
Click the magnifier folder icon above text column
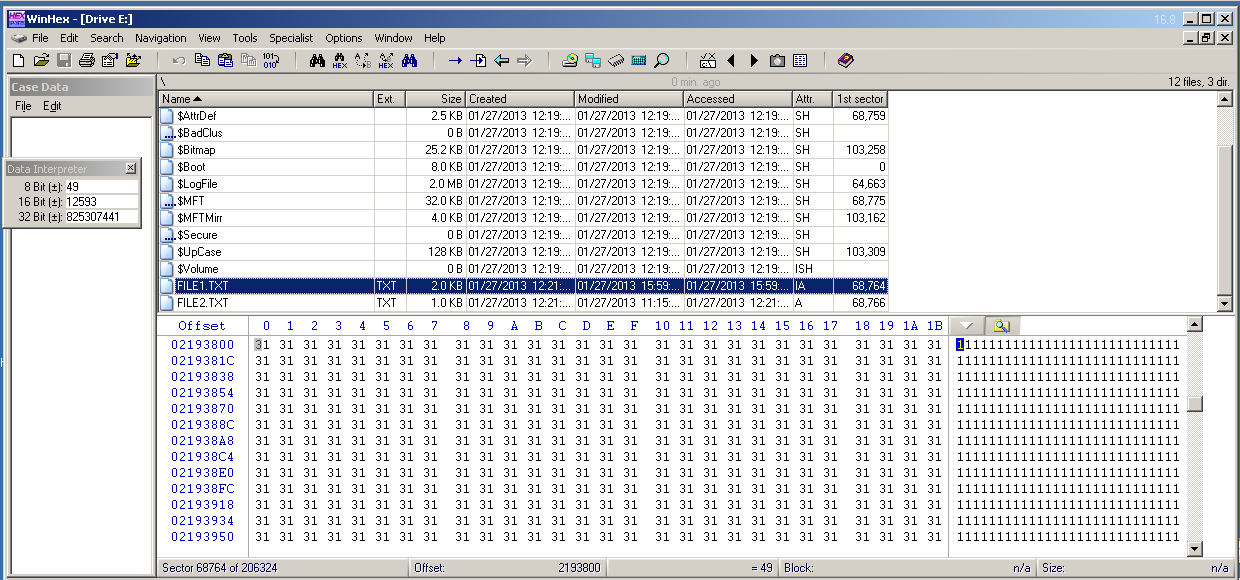[1002, 326]
